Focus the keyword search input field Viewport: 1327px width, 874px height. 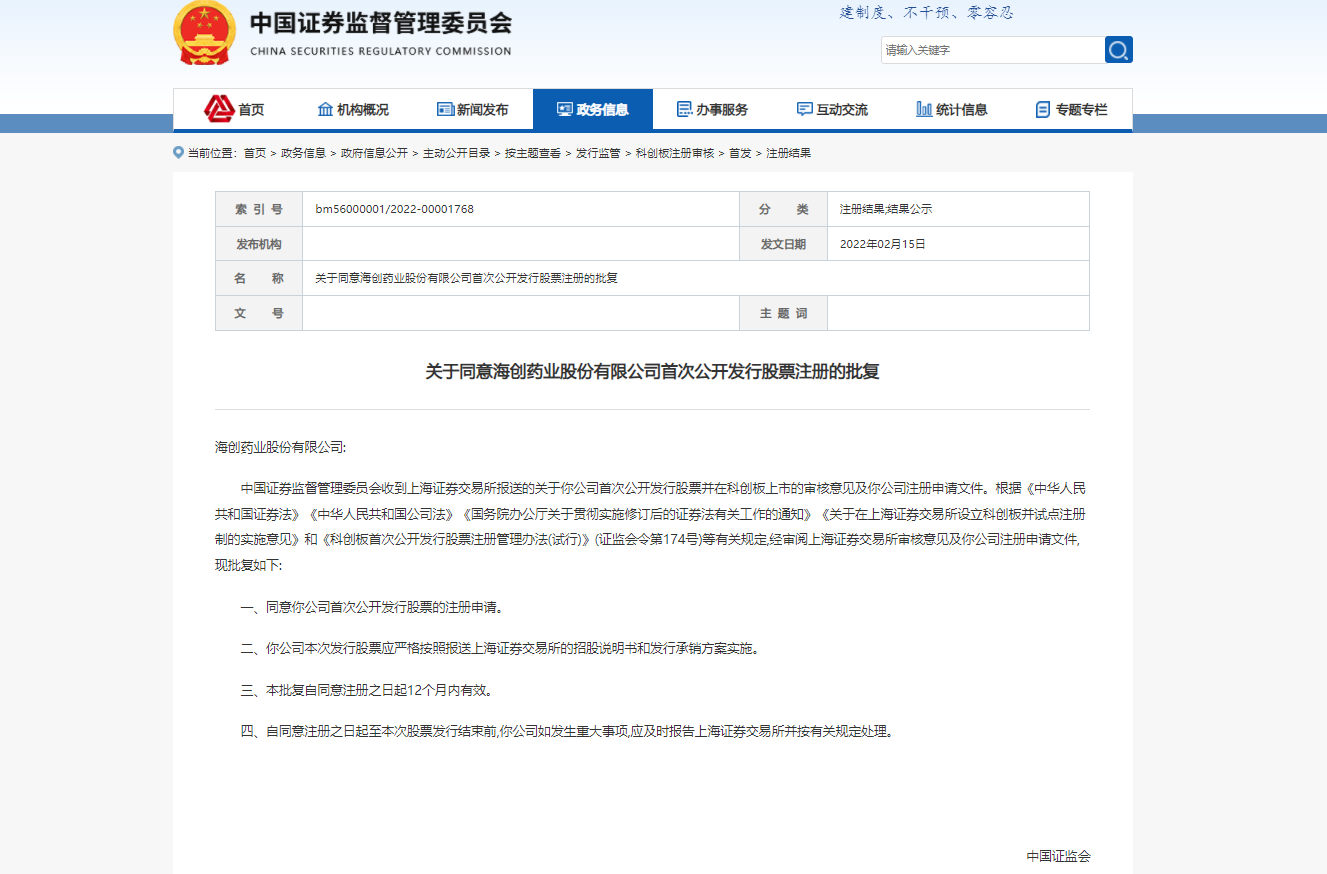(x=991, y=50)
